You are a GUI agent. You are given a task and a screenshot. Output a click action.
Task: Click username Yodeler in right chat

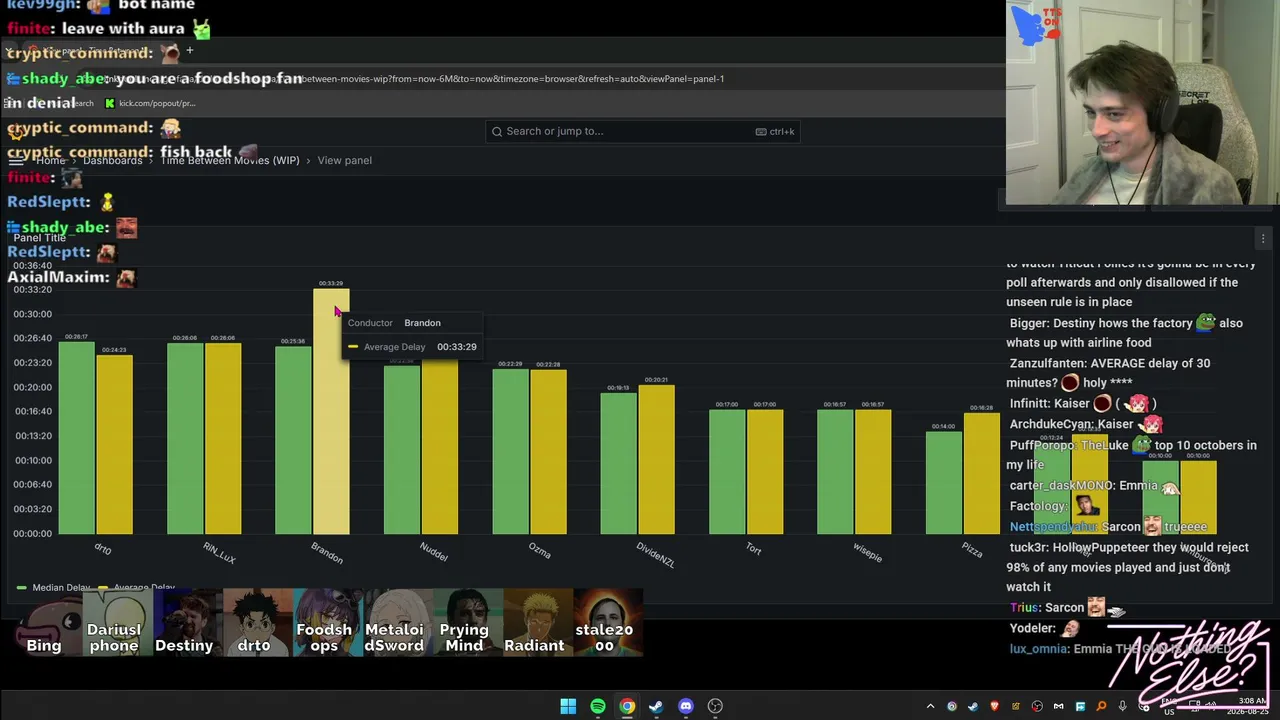pyautogui.click(x=1033, y=628)
